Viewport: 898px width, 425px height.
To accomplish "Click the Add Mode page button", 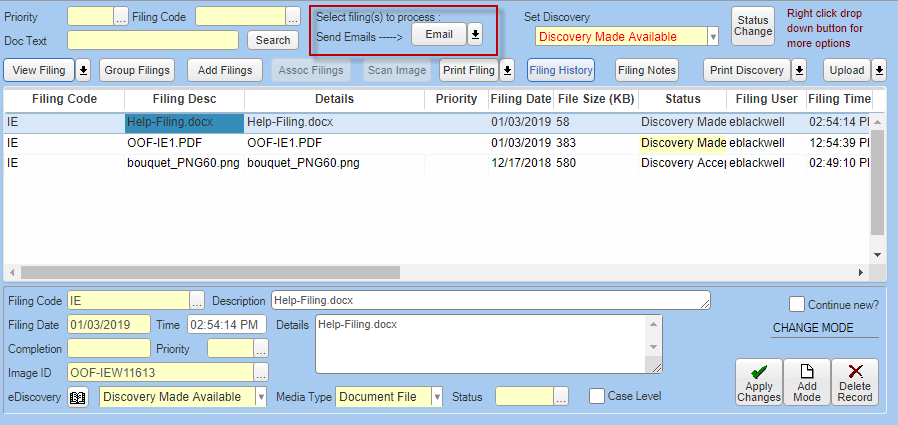I will click(807, 382).
